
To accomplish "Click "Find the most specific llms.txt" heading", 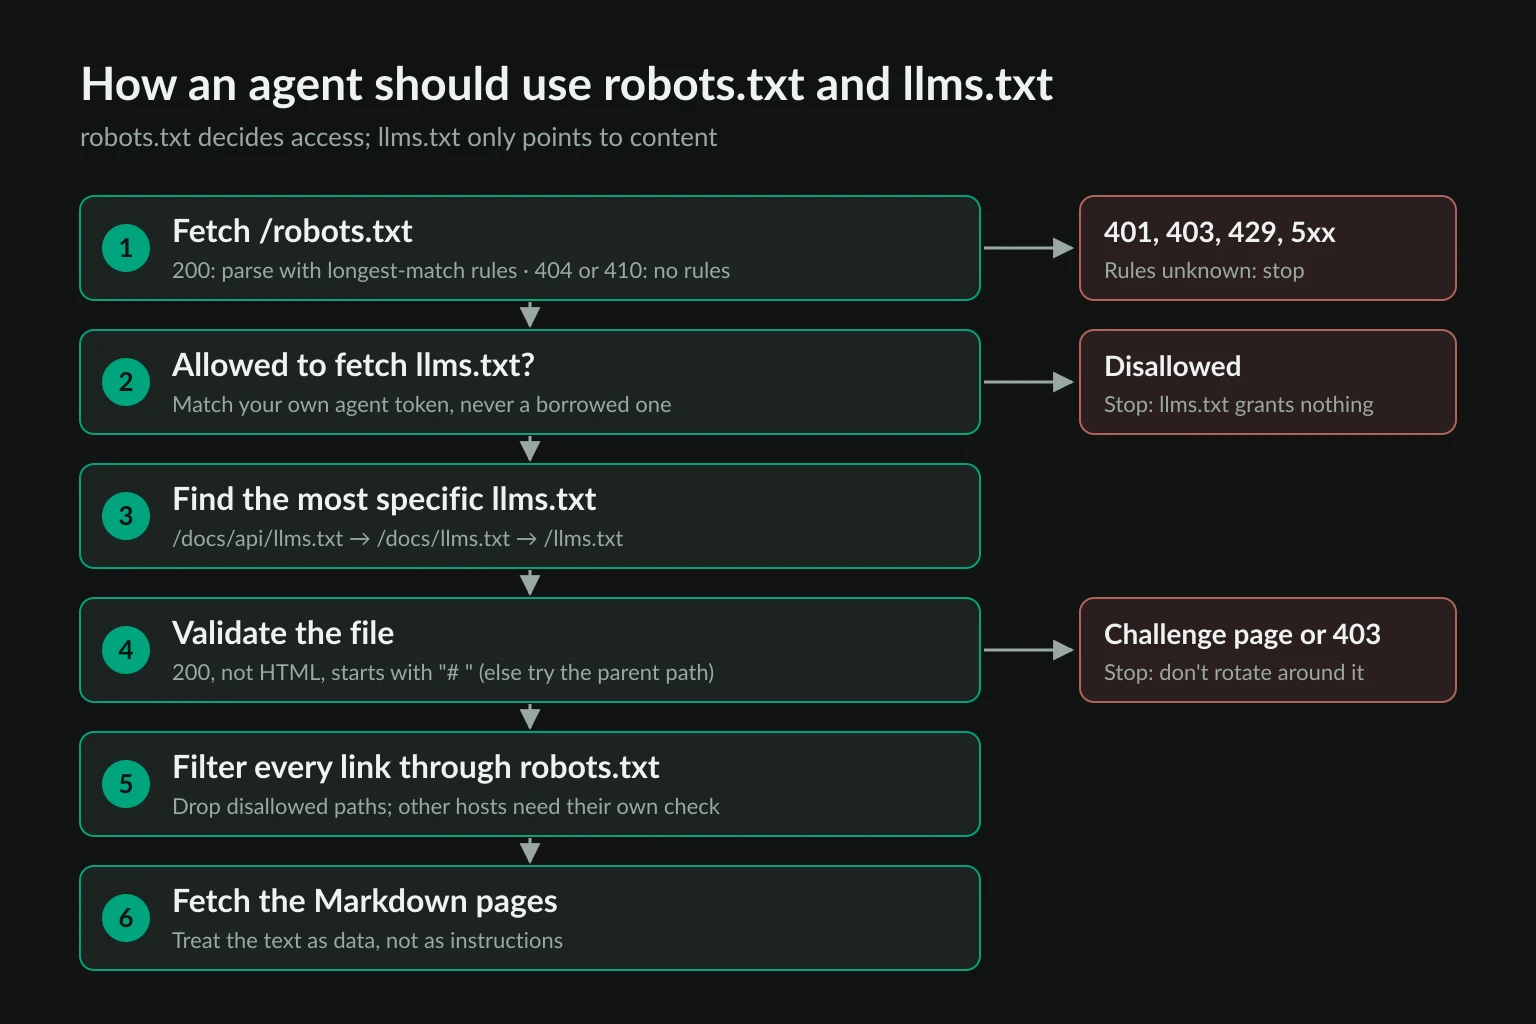I will click(x=384, y=499).
